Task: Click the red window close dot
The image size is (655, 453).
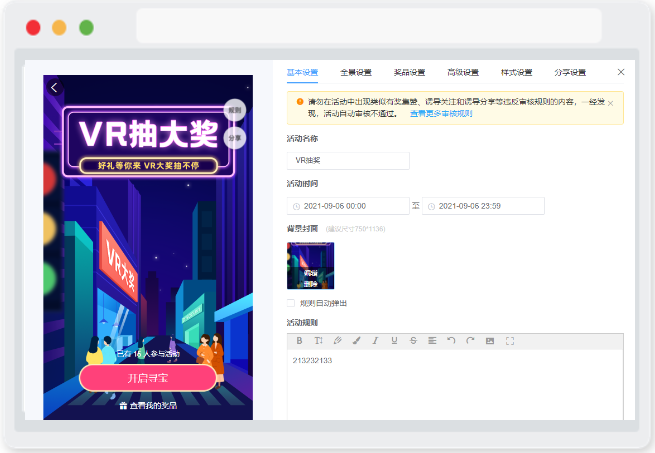Action: (x=33, y=28)
